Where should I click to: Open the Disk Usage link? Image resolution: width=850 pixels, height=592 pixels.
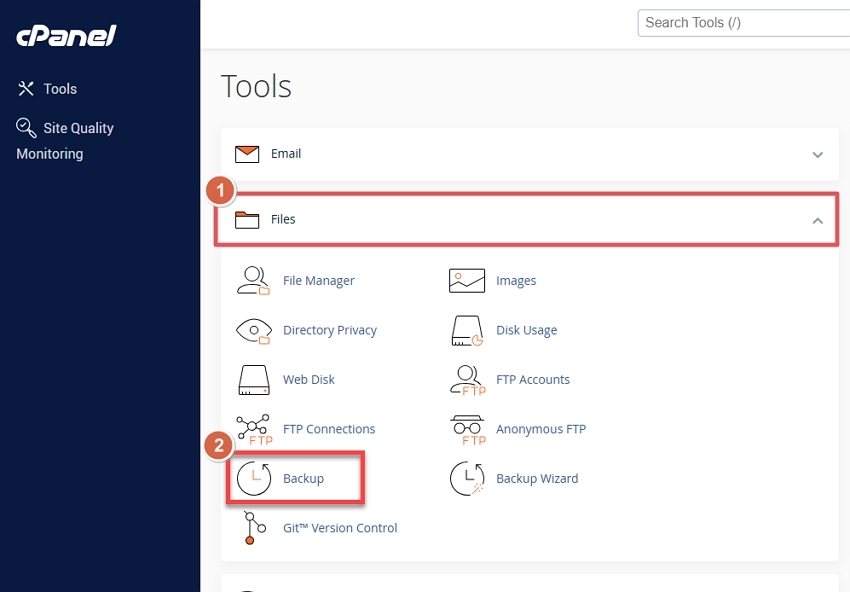coord(526,330)
